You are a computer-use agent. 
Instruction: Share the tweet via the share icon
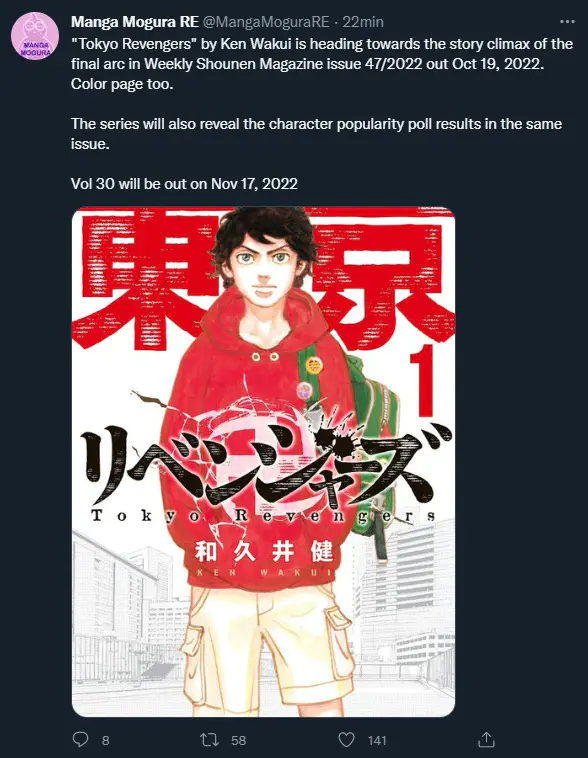pos(486,739)
